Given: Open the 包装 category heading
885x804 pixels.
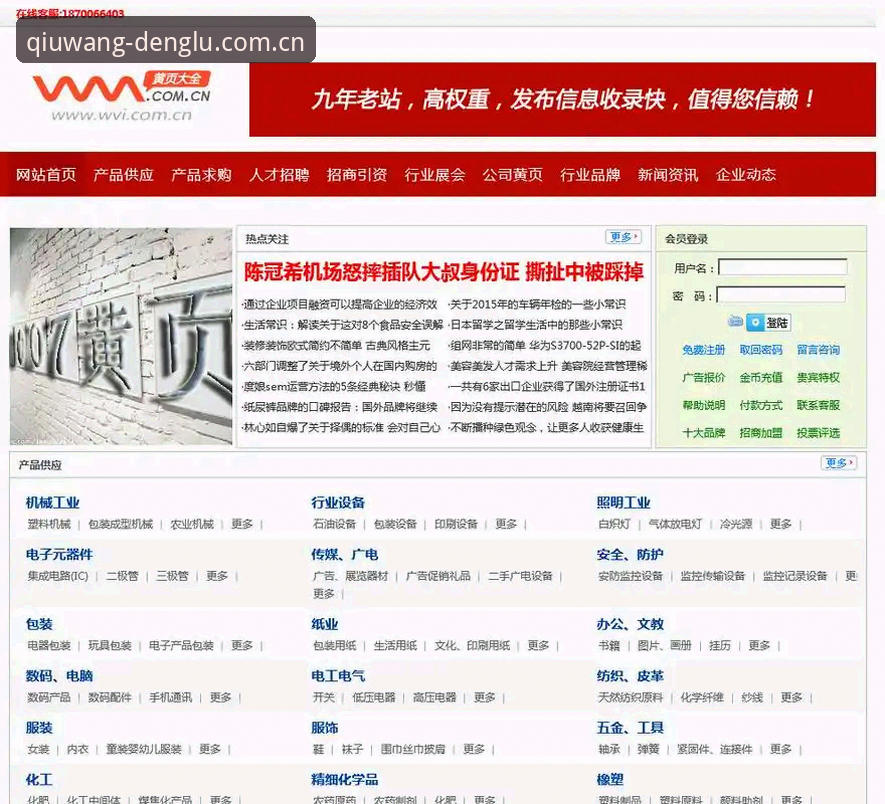Looking at the screenshot, I should tap(39, 624).
